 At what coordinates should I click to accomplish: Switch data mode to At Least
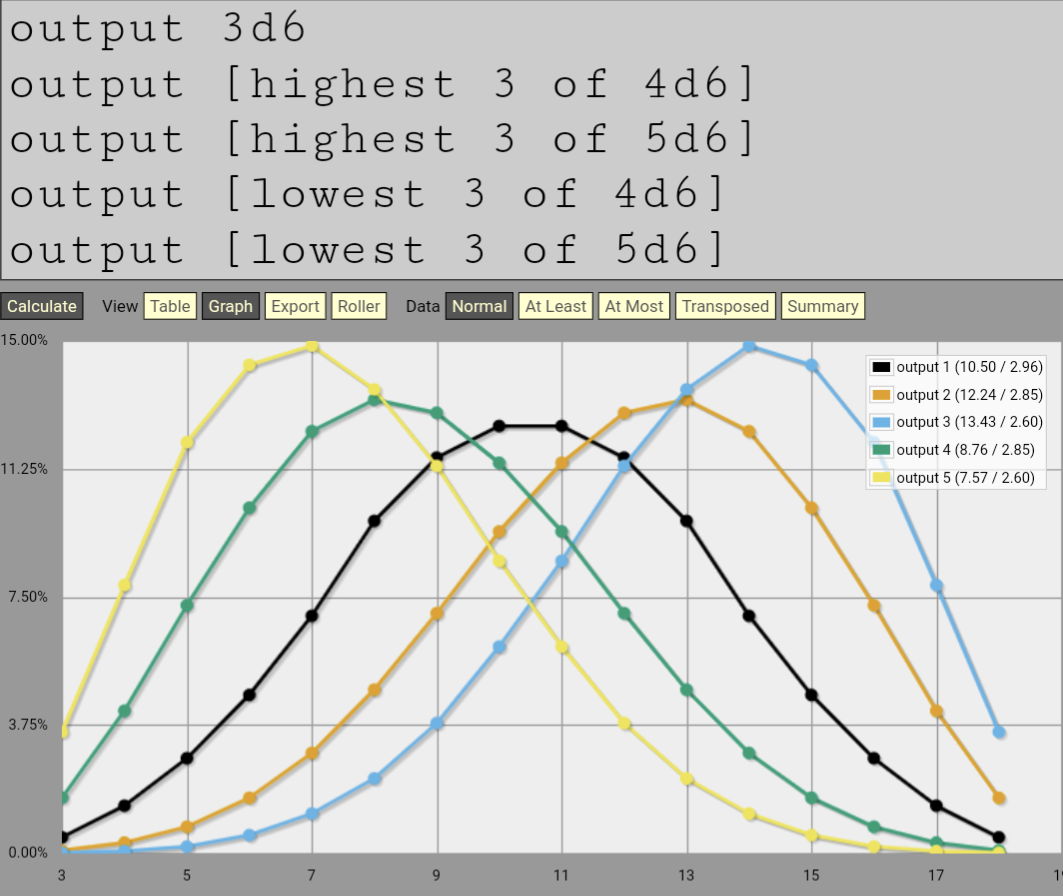pyautogui.click(x=555, y=306)
